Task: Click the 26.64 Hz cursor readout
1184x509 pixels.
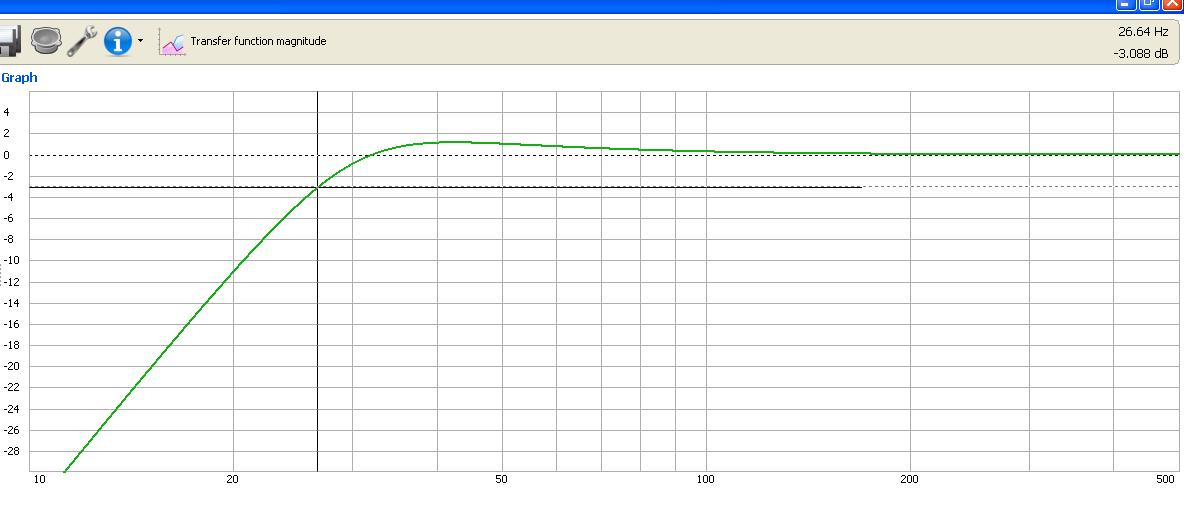Action: 1143,32
